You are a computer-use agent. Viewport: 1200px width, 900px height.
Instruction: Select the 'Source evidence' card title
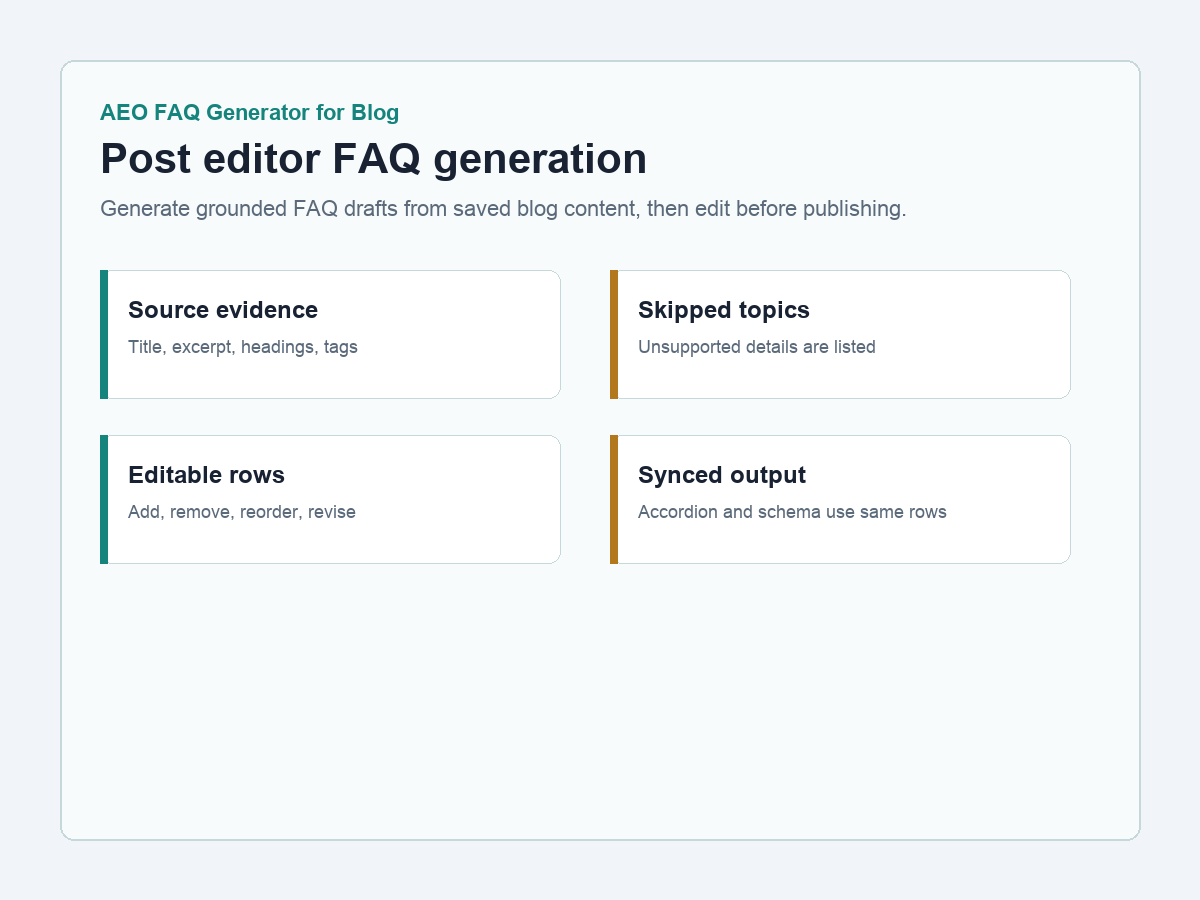point(223,310)
